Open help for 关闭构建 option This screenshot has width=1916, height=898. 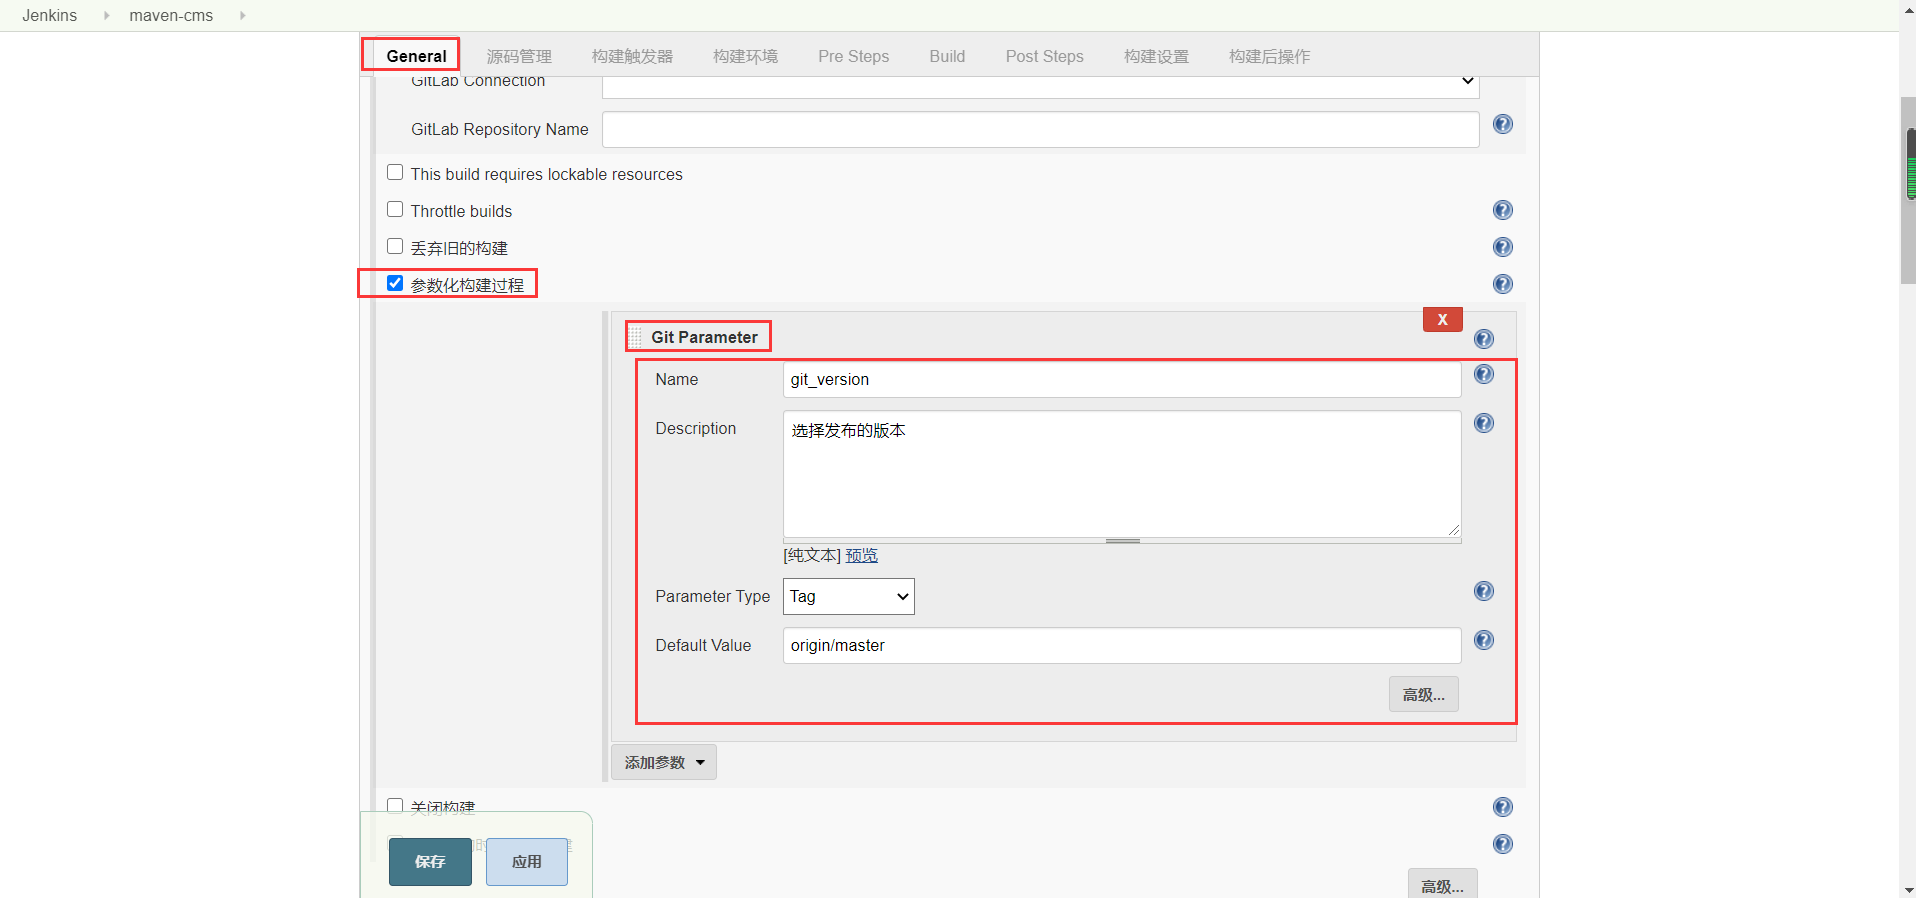1502,807
